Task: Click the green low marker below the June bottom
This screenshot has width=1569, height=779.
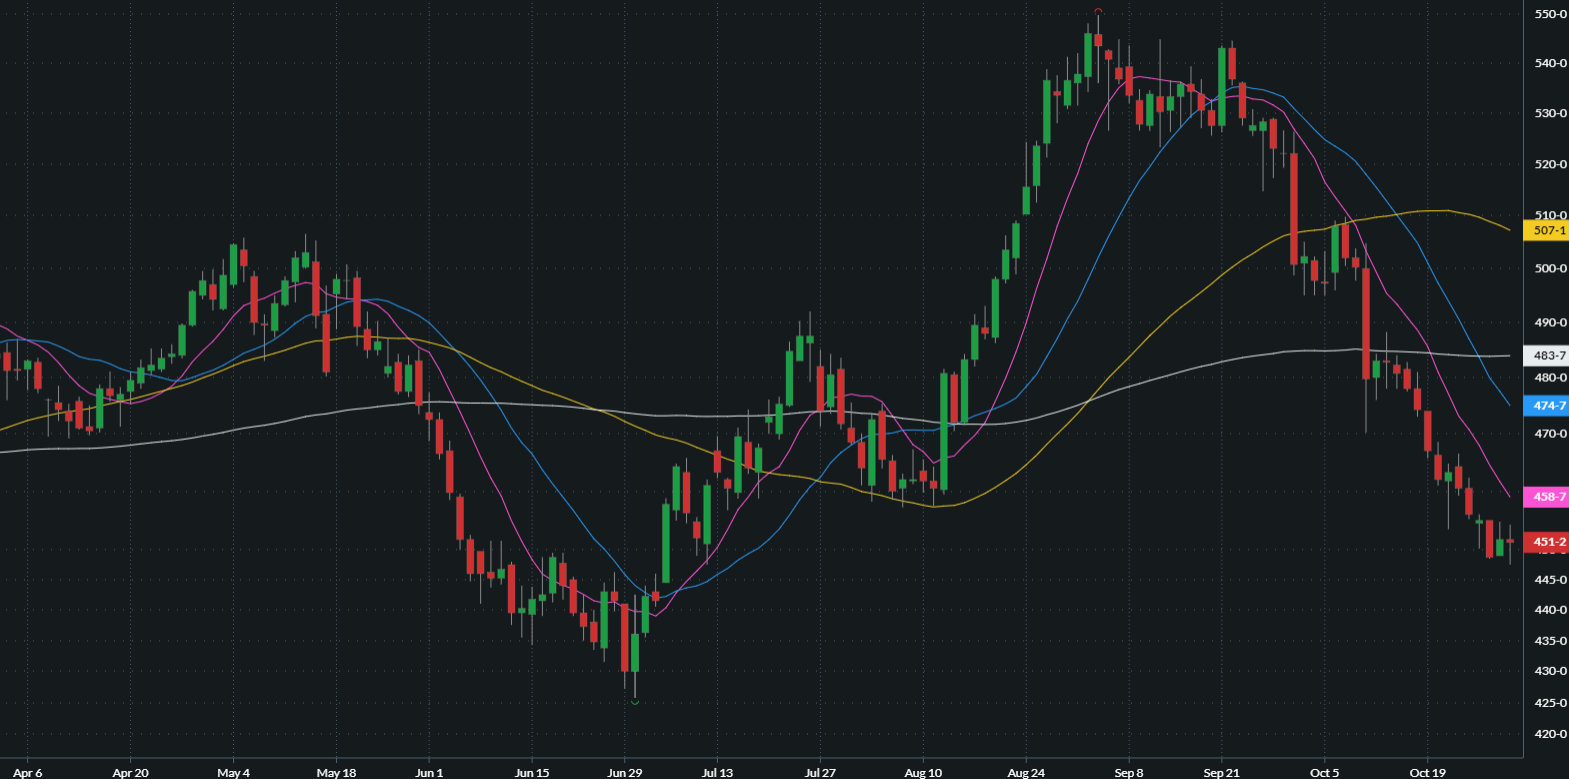Action: 635,702
